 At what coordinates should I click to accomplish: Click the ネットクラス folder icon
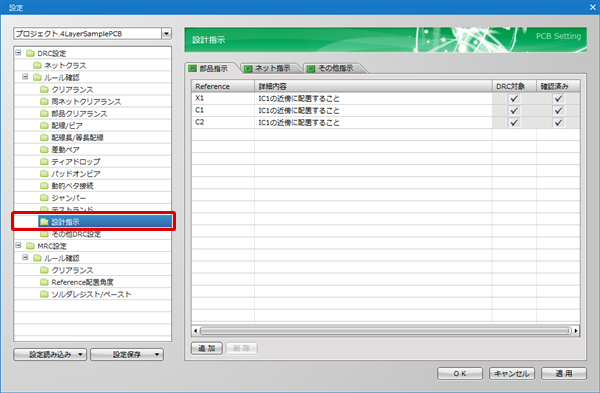click(x=37, y=65)
